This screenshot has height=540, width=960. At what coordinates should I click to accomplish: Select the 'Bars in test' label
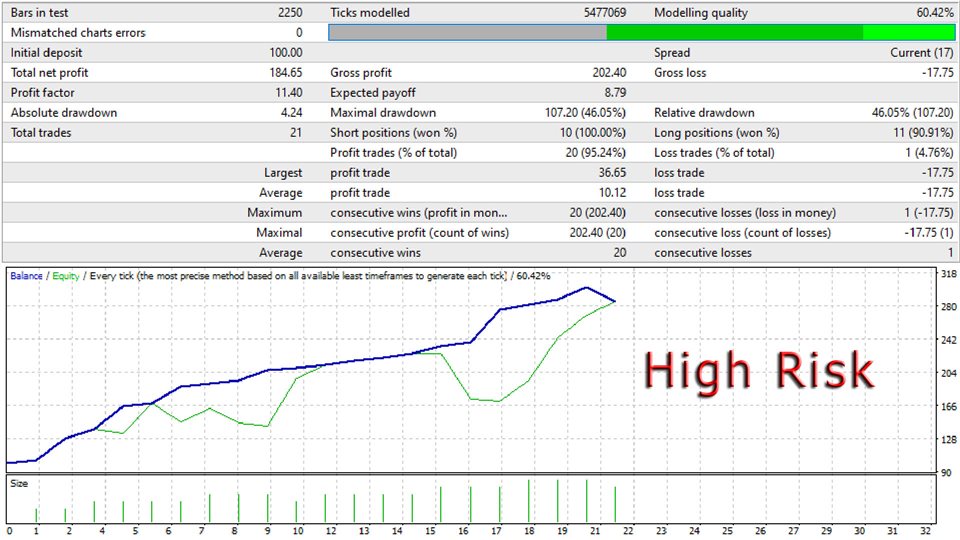(40, 12)
